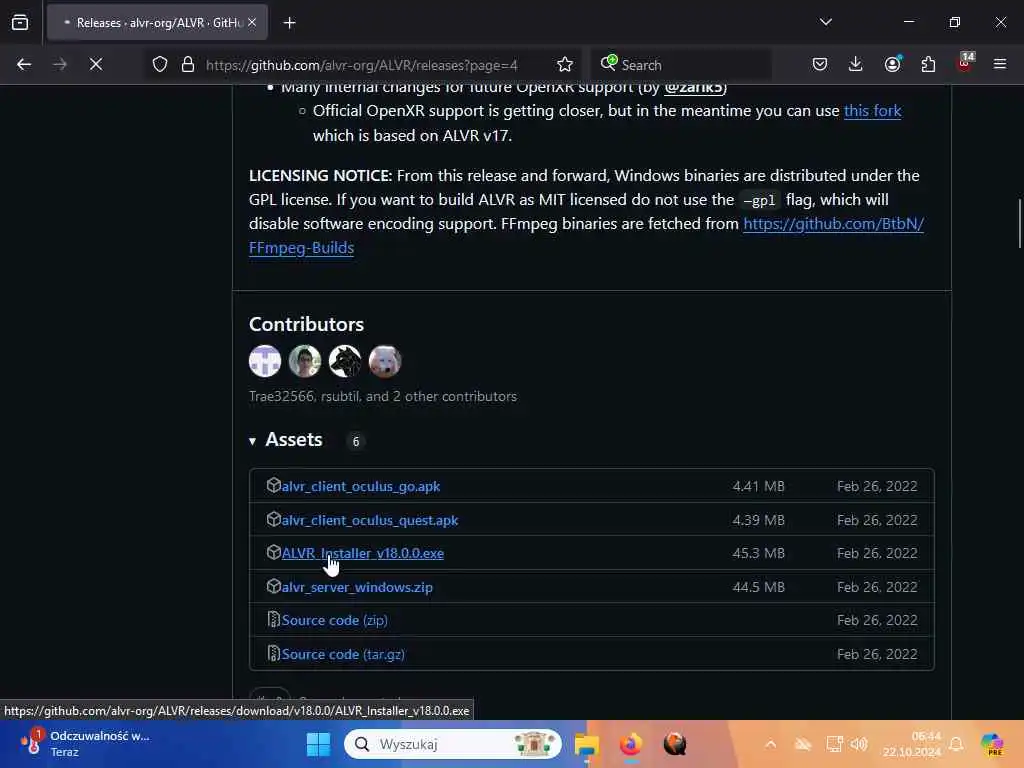Open the Extensions puzzle menu
The width and height of the screenshot is (1024, 768).
click(928, 64)
